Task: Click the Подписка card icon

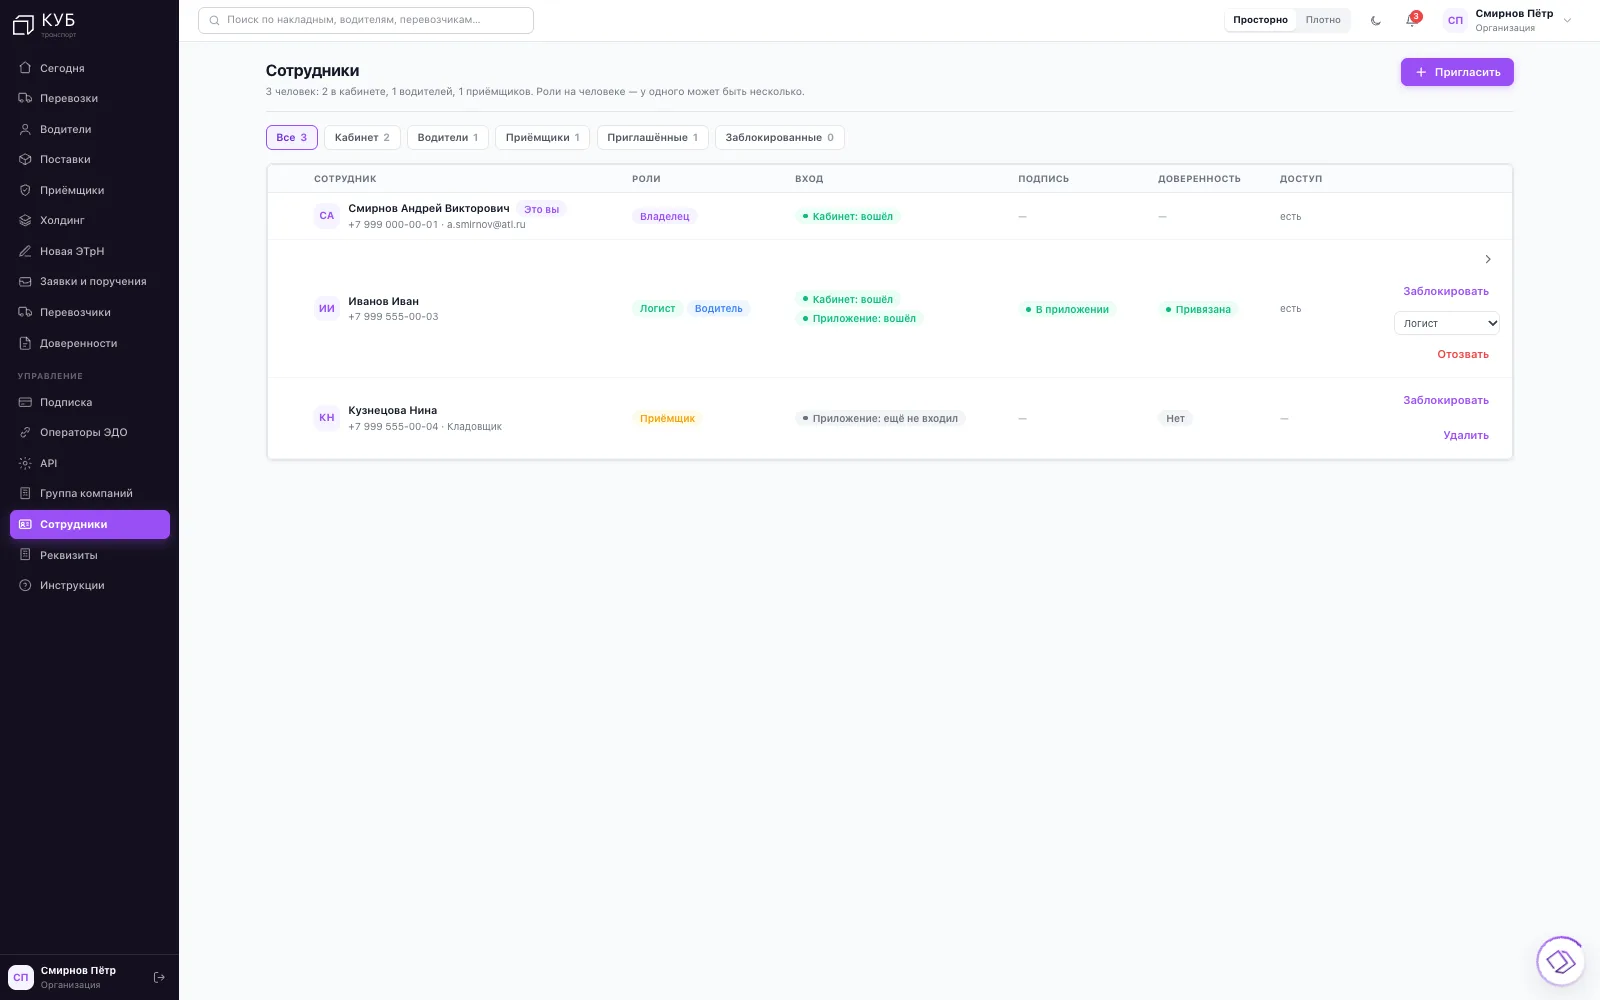Action: (x=25, y=402)
